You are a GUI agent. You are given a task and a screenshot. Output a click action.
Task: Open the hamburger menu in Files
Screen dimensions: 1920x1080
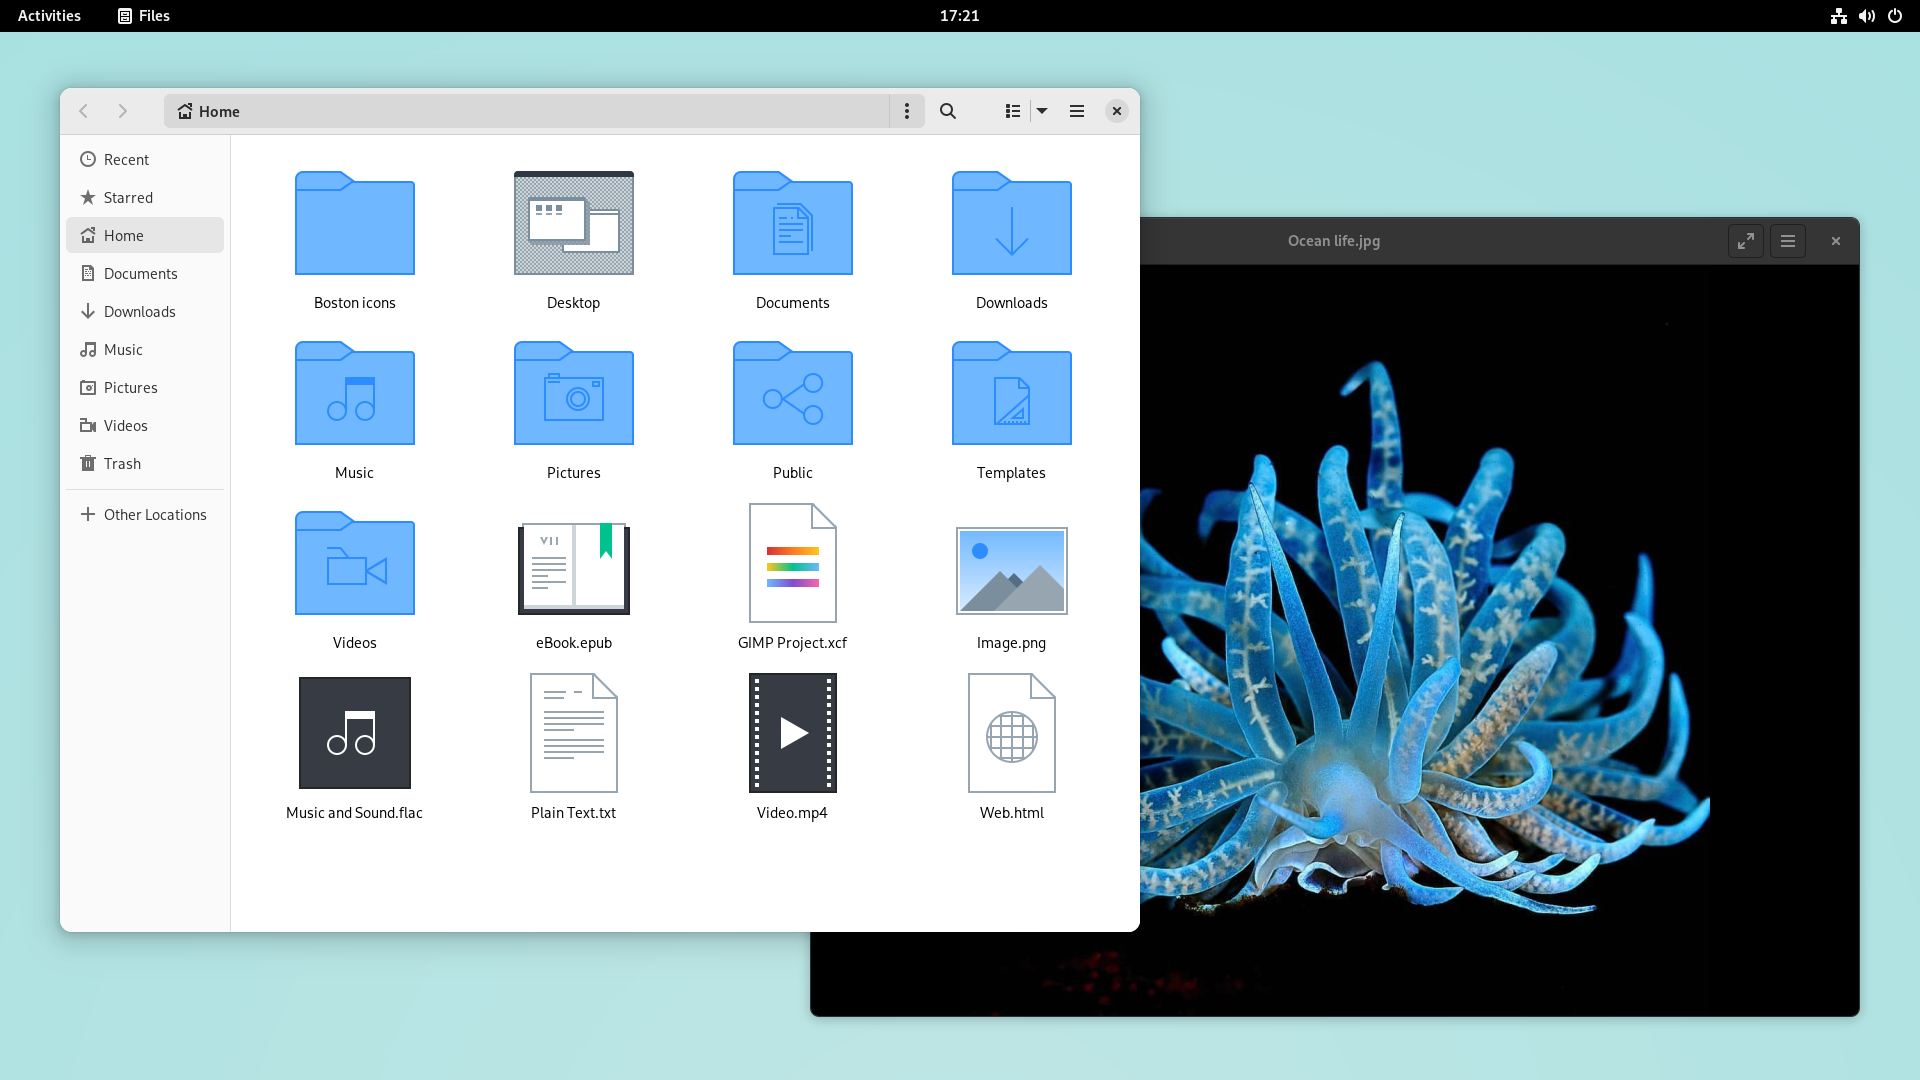tap(1077, 111)
